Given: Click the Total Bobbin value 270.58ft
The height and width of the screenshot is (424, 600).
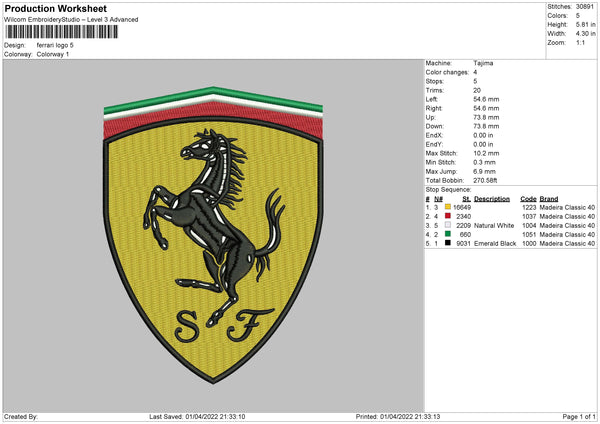Looking at the screenshot, I should tap(485, 181).
